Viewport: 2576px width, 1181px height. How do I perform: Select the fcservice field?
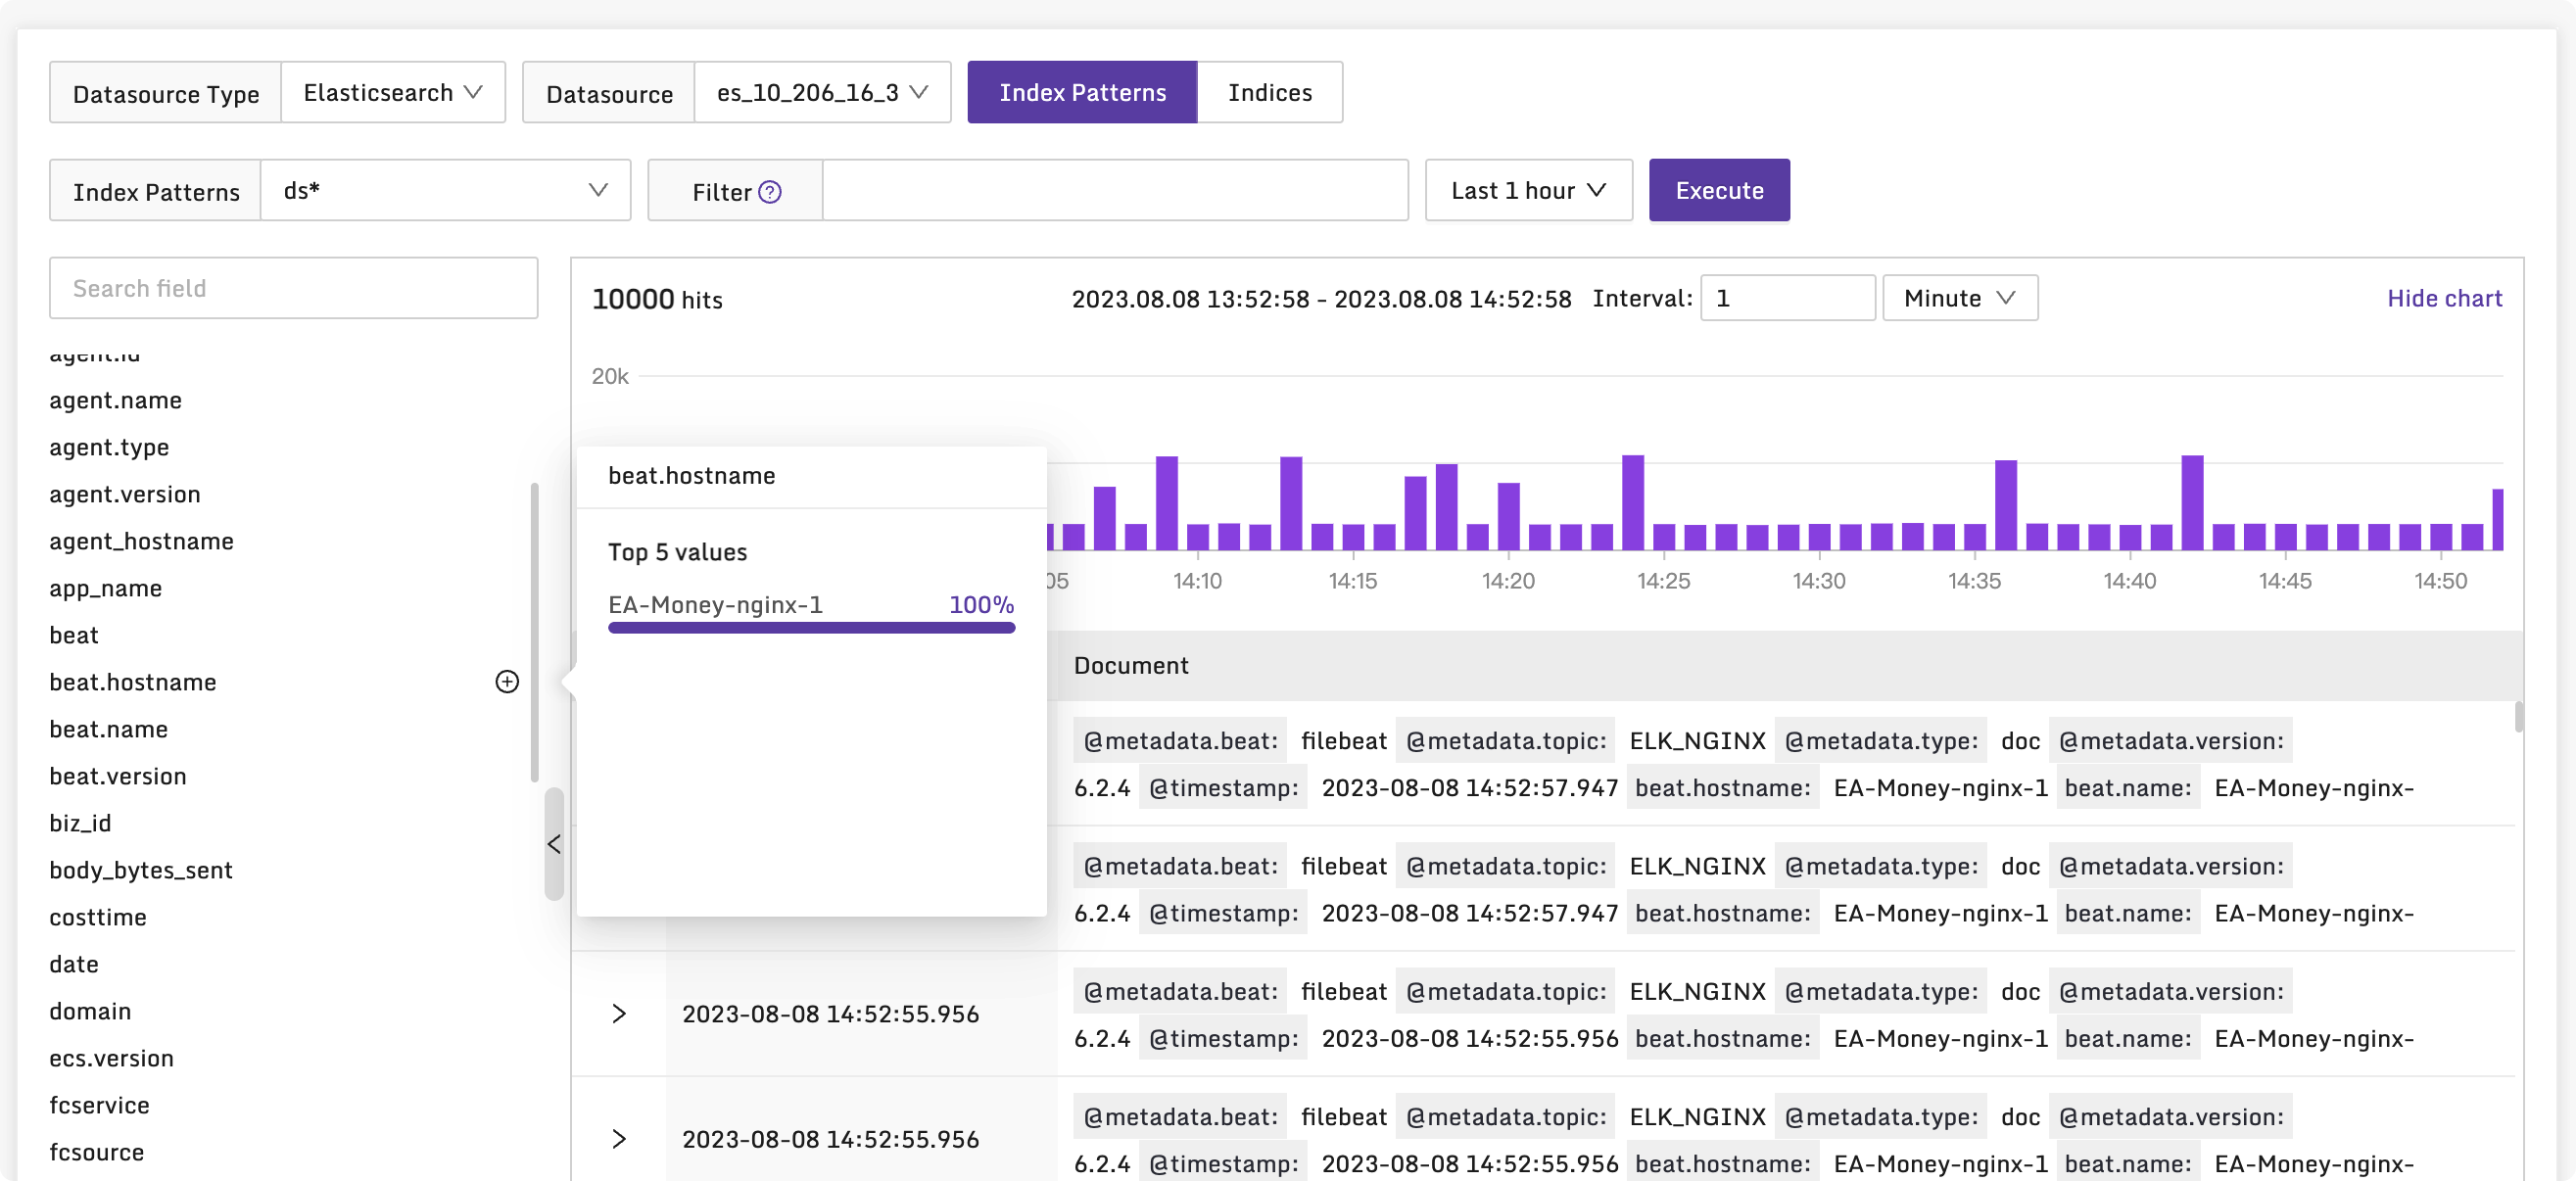pyautogui.click(x=100, y=1105)
